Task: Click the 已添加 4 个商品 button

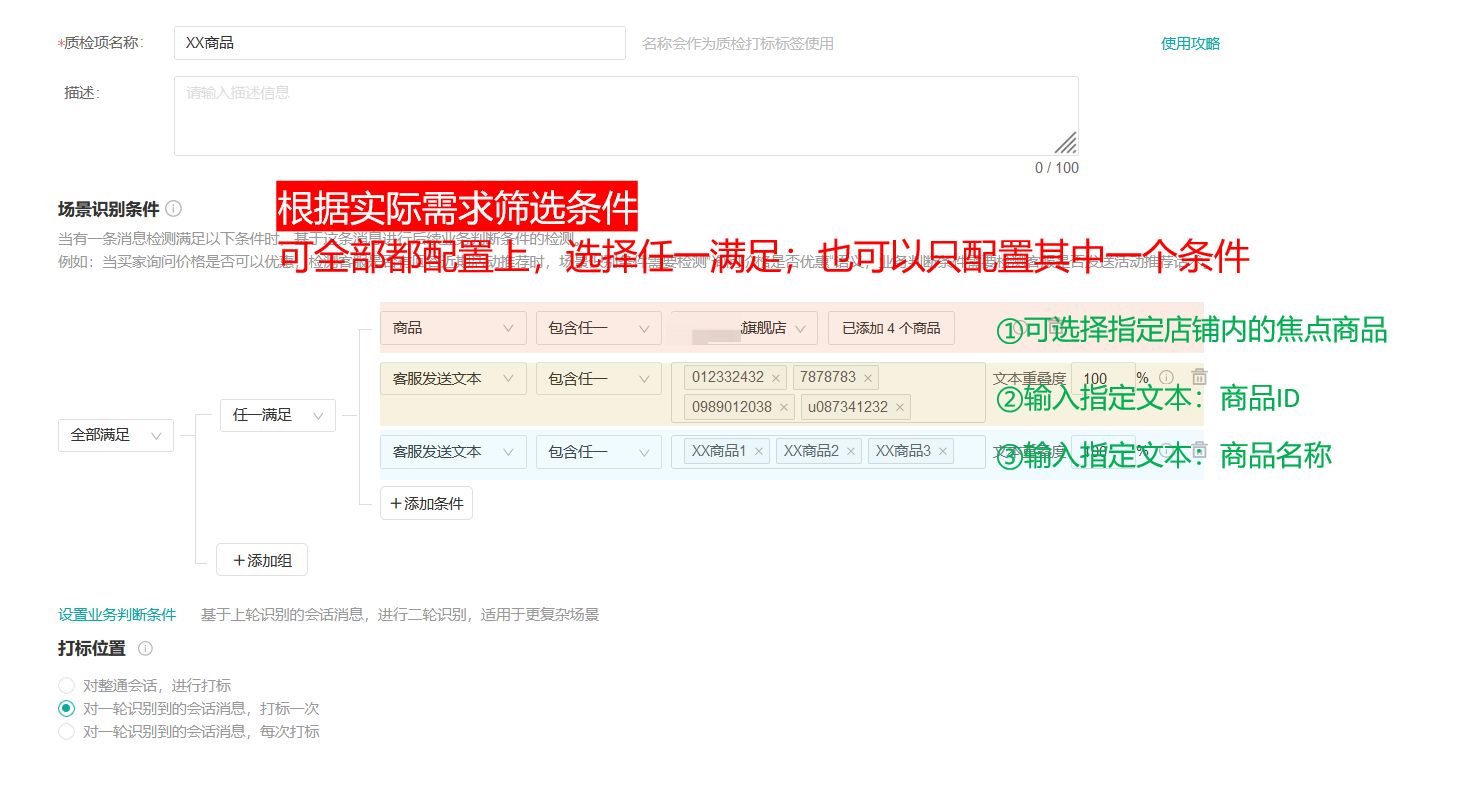Action: (891, 328)
